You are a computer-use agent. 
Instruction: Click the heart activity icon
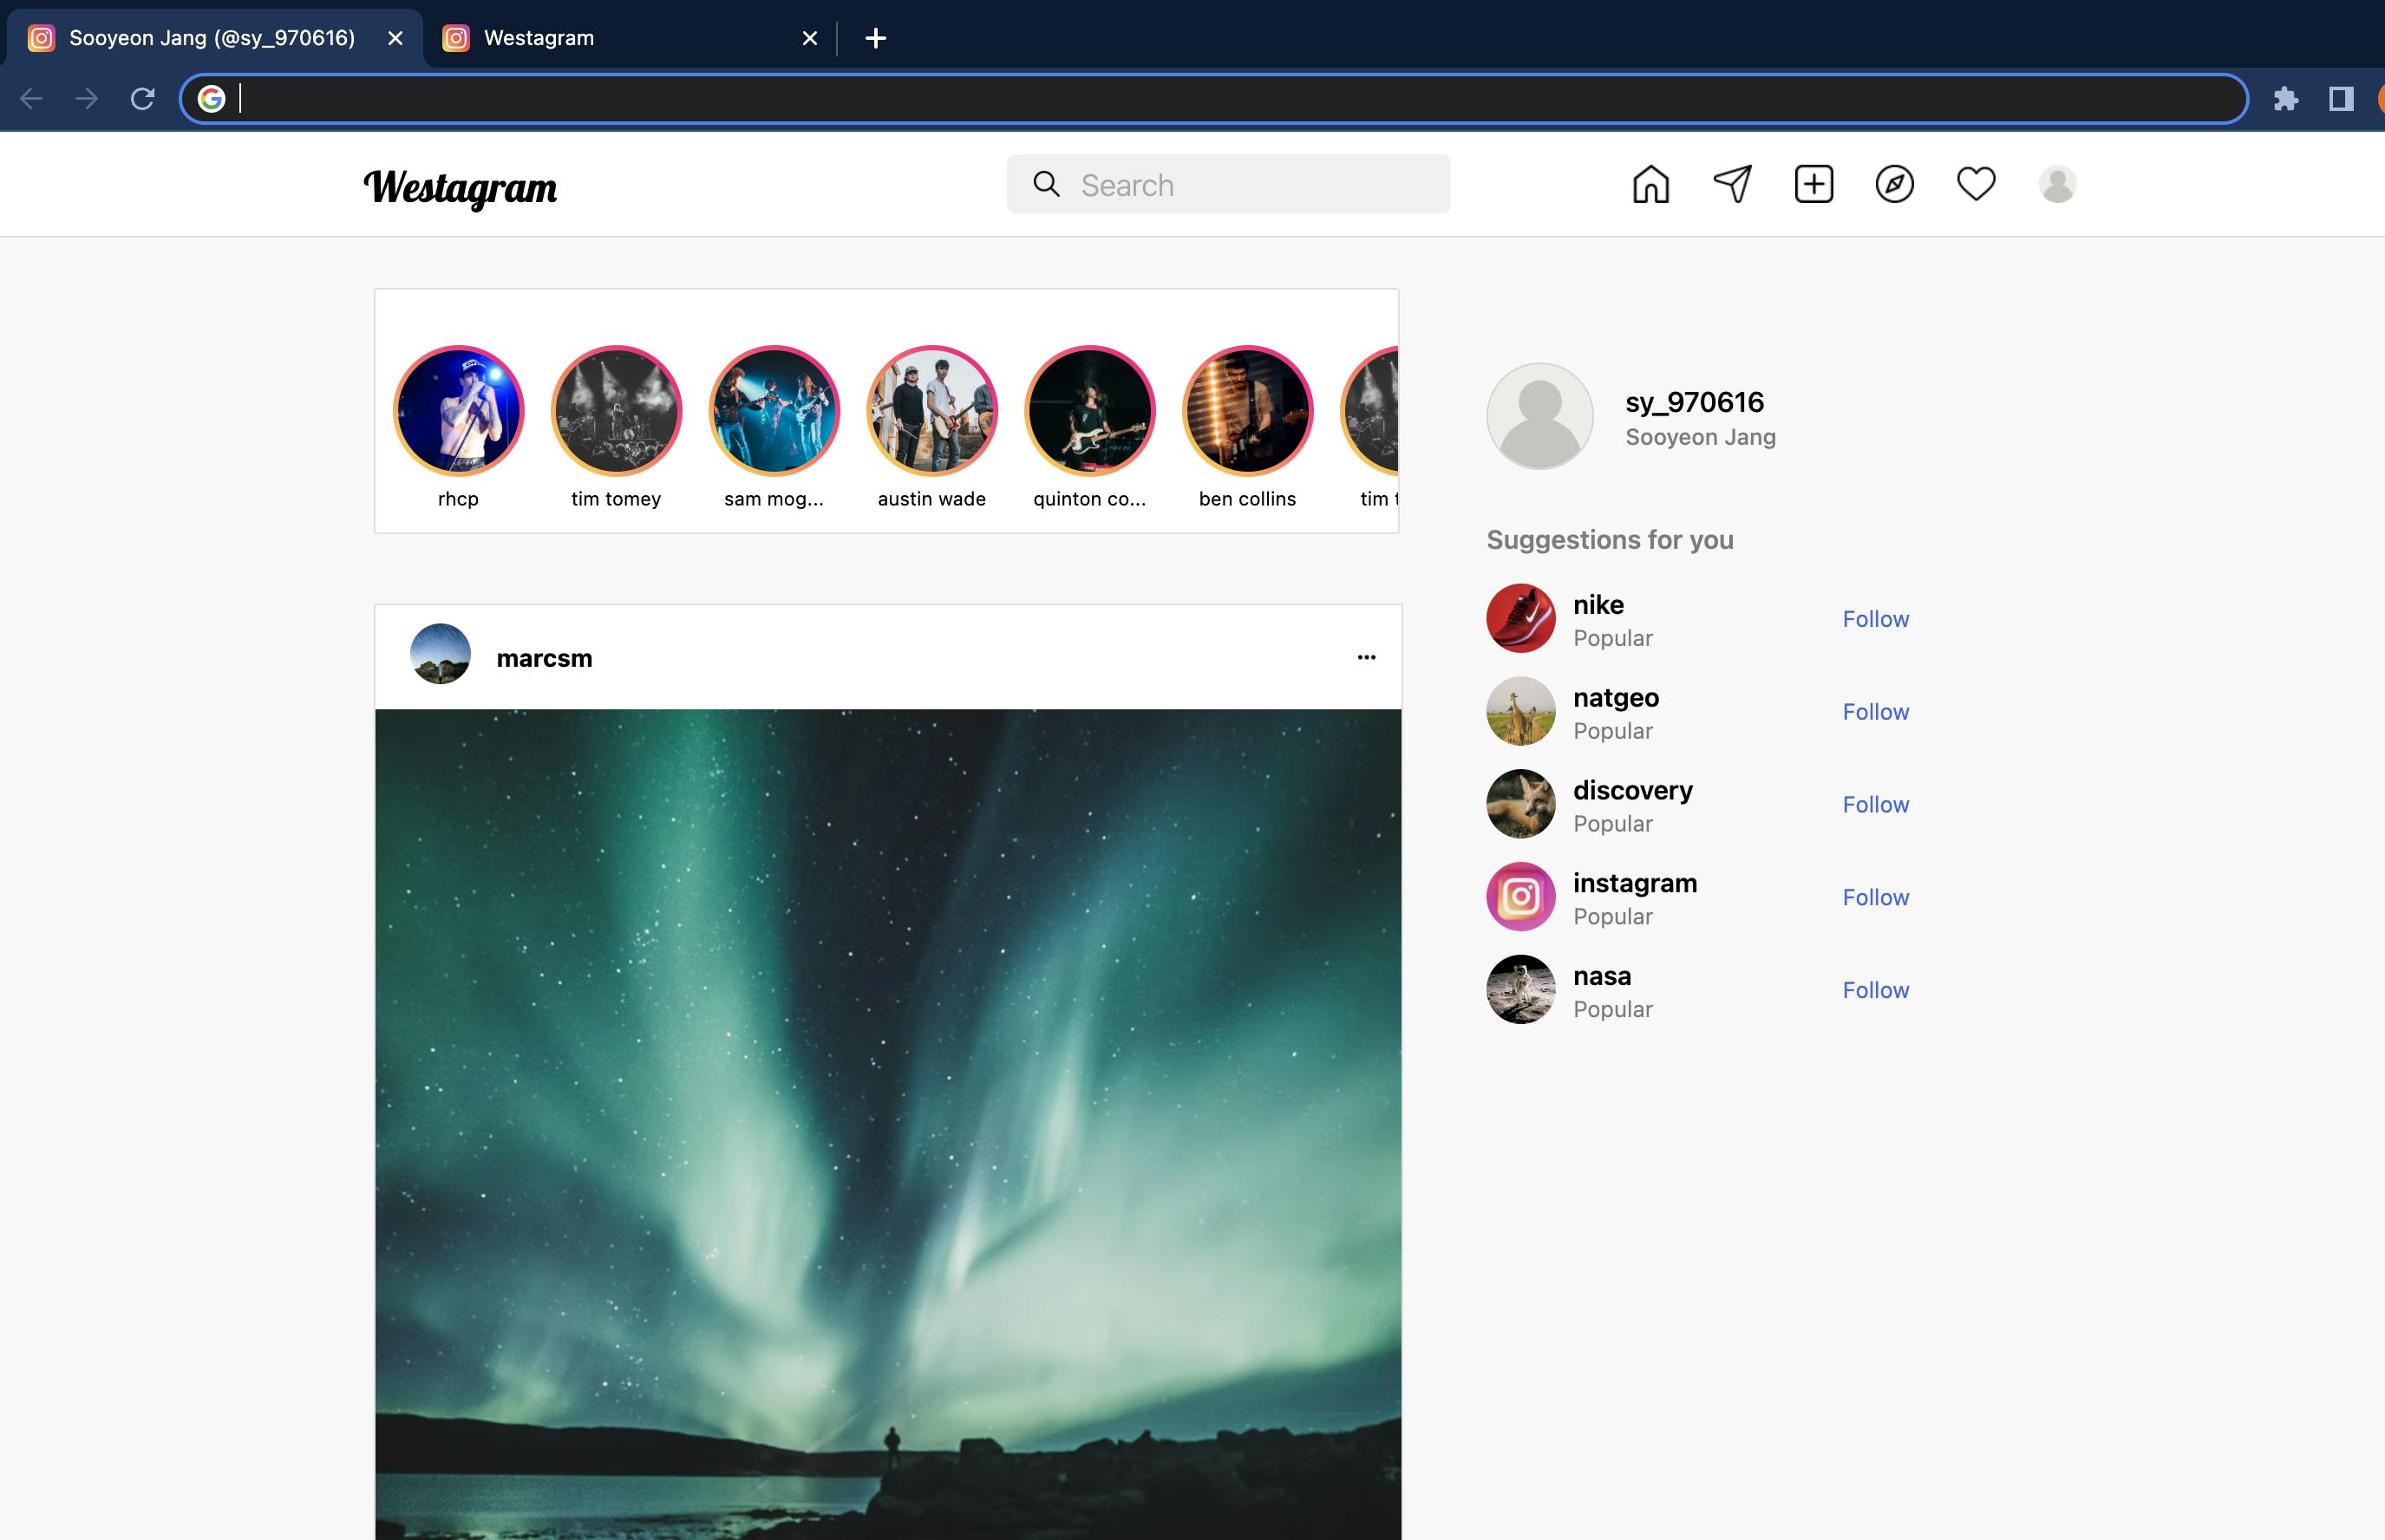(x=1976, y=184)
